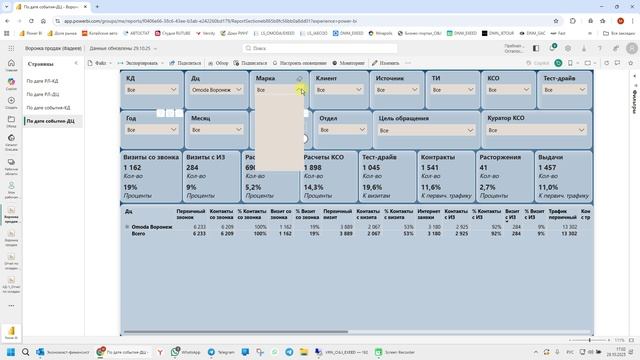Viewport: 640px width, 360px height.
Task: Expand the Фильтры pane on the right
Action: [x=635, y=77]
